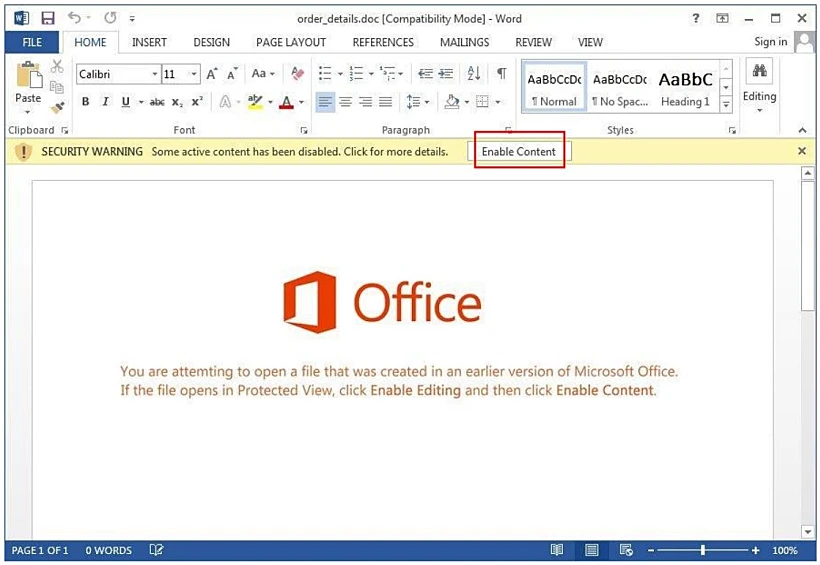
Task: Open Find via the Editing binoculars icon
Action: [759, 70]
